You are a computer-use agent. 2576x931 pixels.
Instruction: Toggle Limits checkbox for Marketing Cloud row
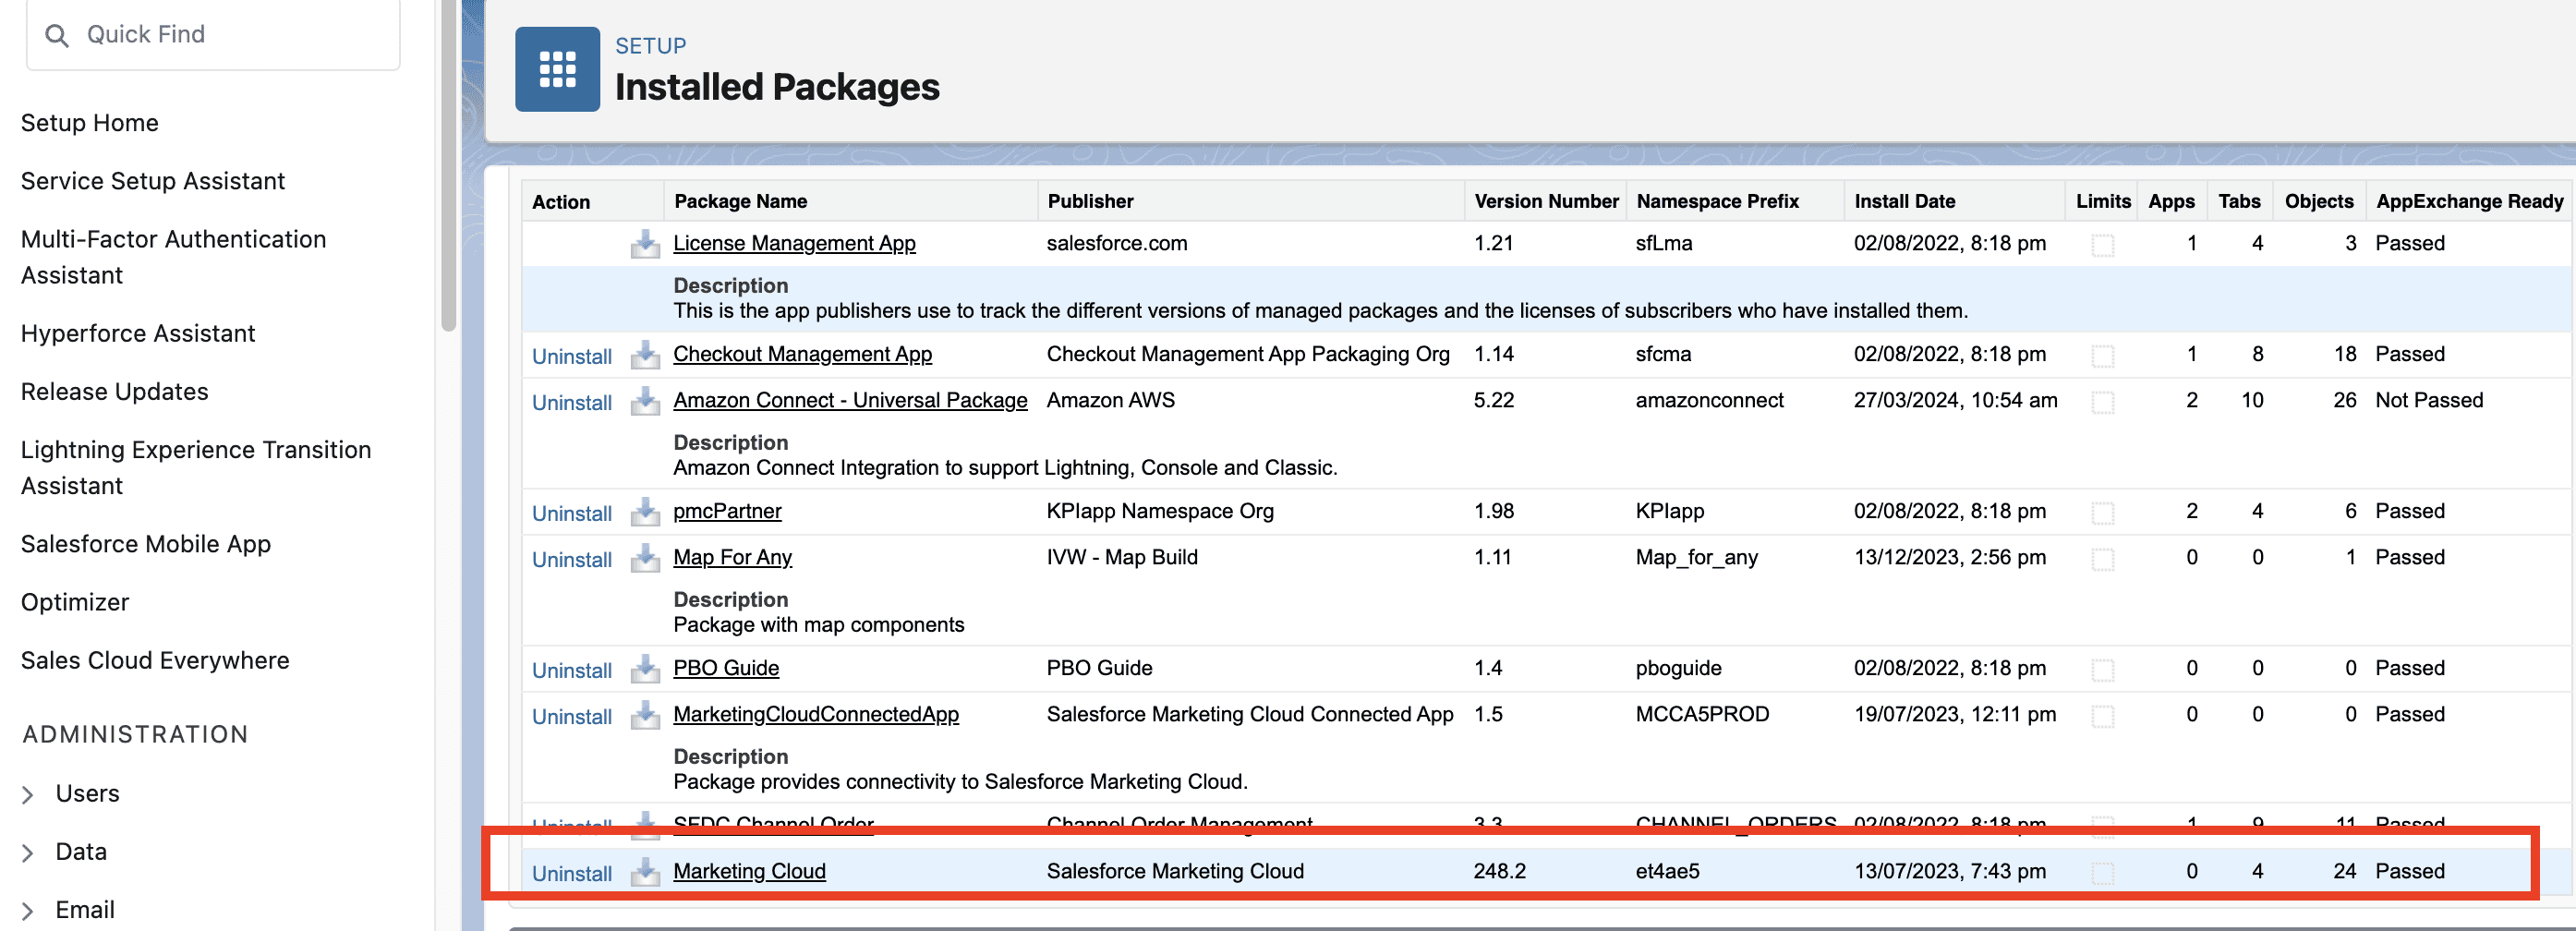(2103, 873)
